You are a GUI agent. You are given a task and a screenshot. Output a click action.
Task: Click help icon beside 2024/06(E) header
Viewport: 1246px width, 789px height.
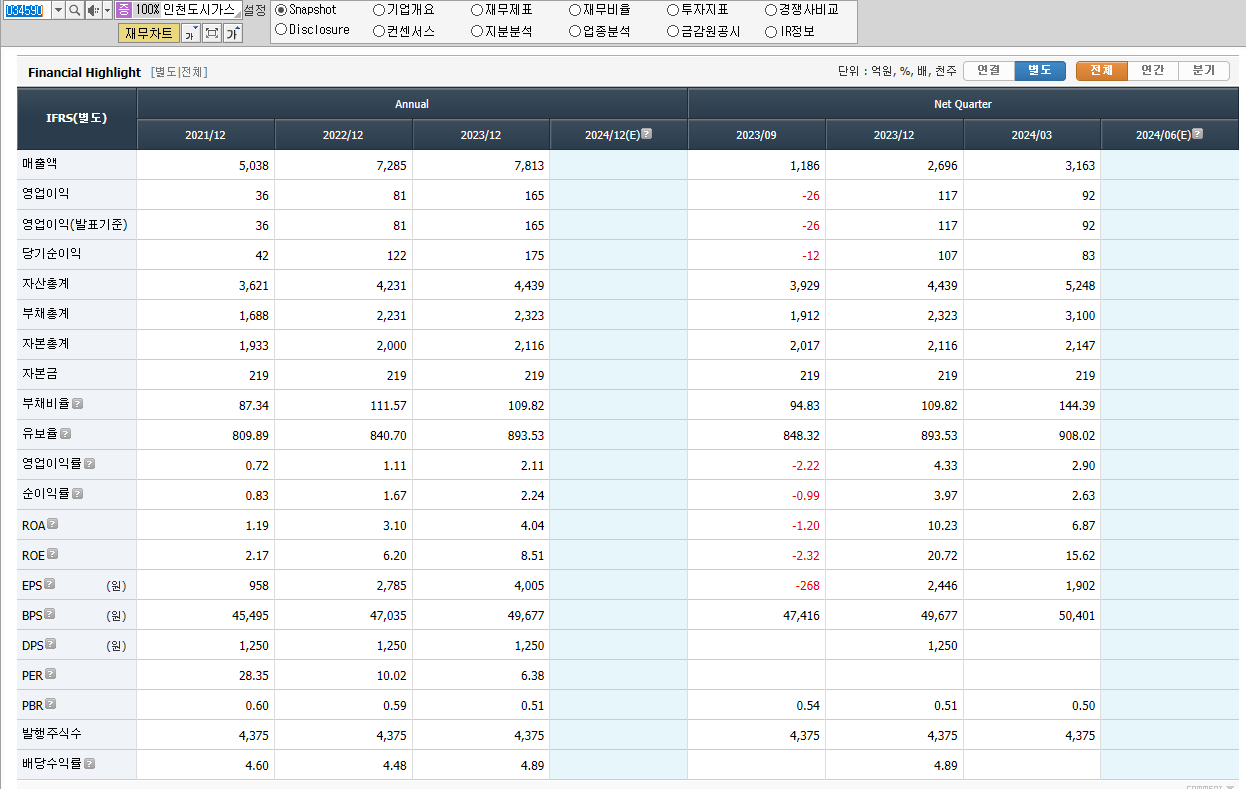1198,133
